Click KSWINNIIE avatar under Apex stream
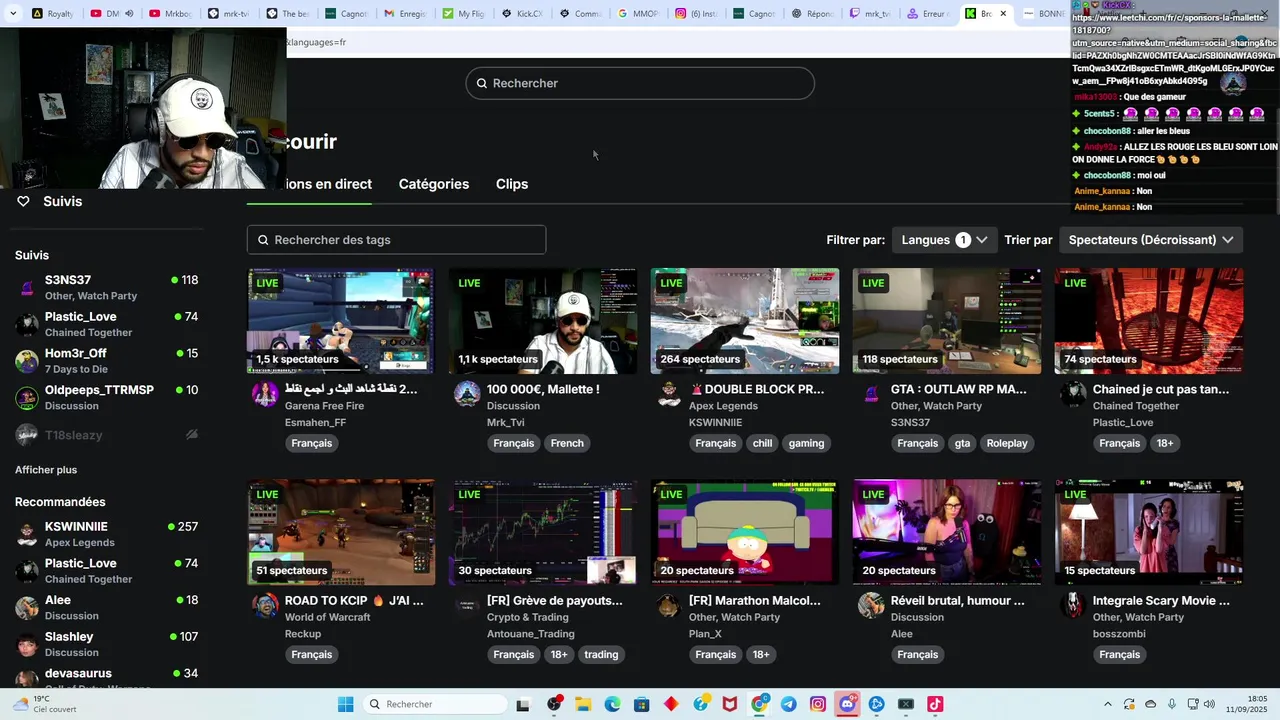 pos(669,393)
